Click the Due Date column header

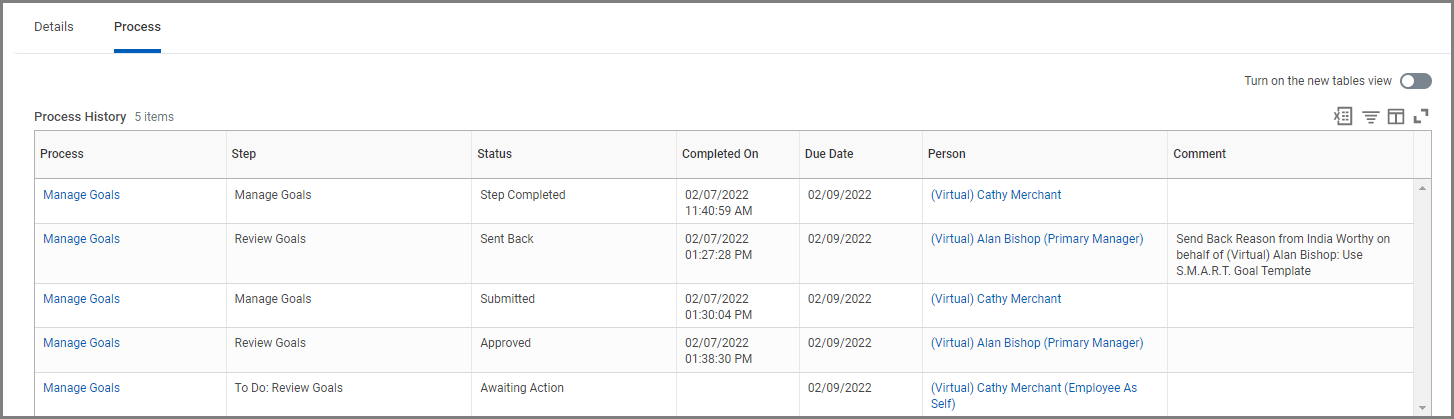(x=829, y=154)
